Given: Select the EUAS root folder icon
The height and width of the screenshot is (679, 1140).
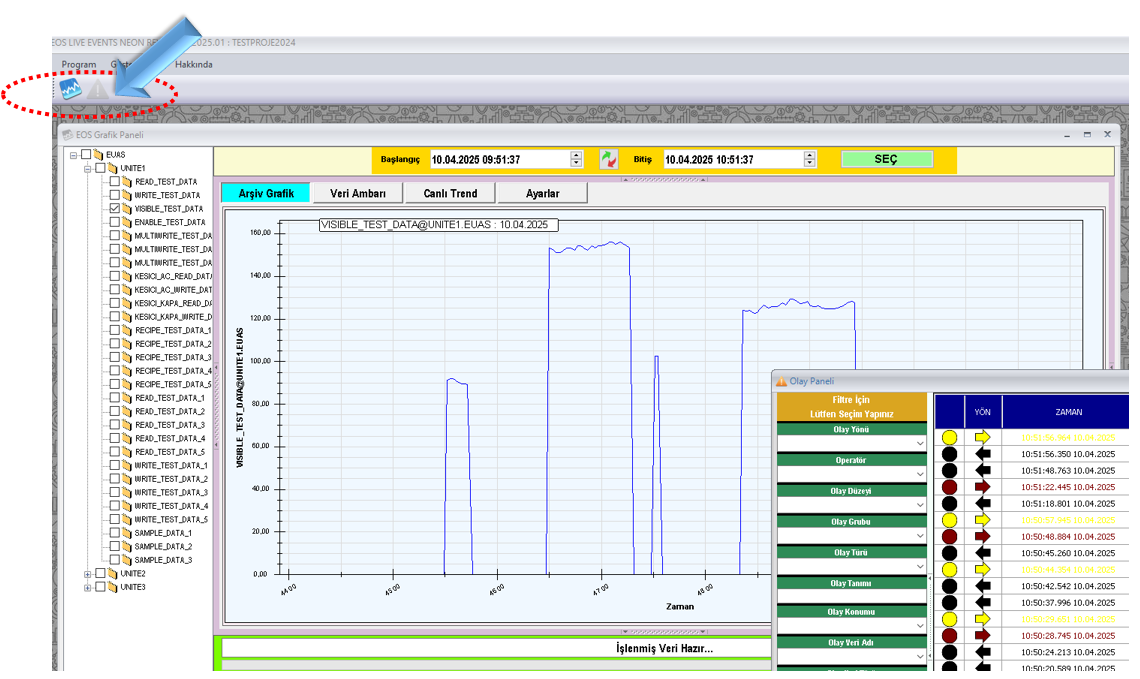Looking at the screenshot, I should pos(99,155).
